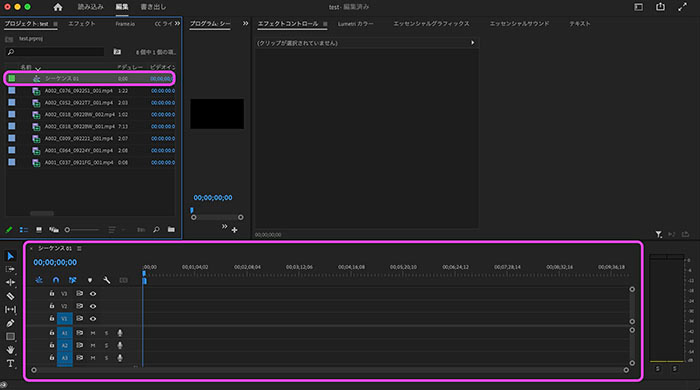This screenshot has width=700, height=390.
Task: Go to the Home screen icon
Action: tap(58, 7)
